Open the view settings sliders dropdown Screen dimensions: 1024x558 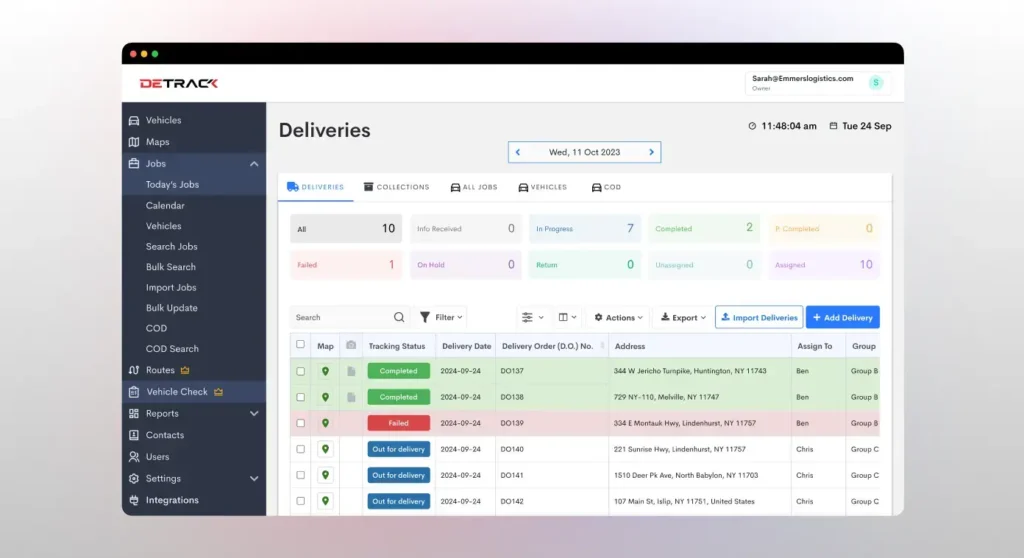pos(532,318)
